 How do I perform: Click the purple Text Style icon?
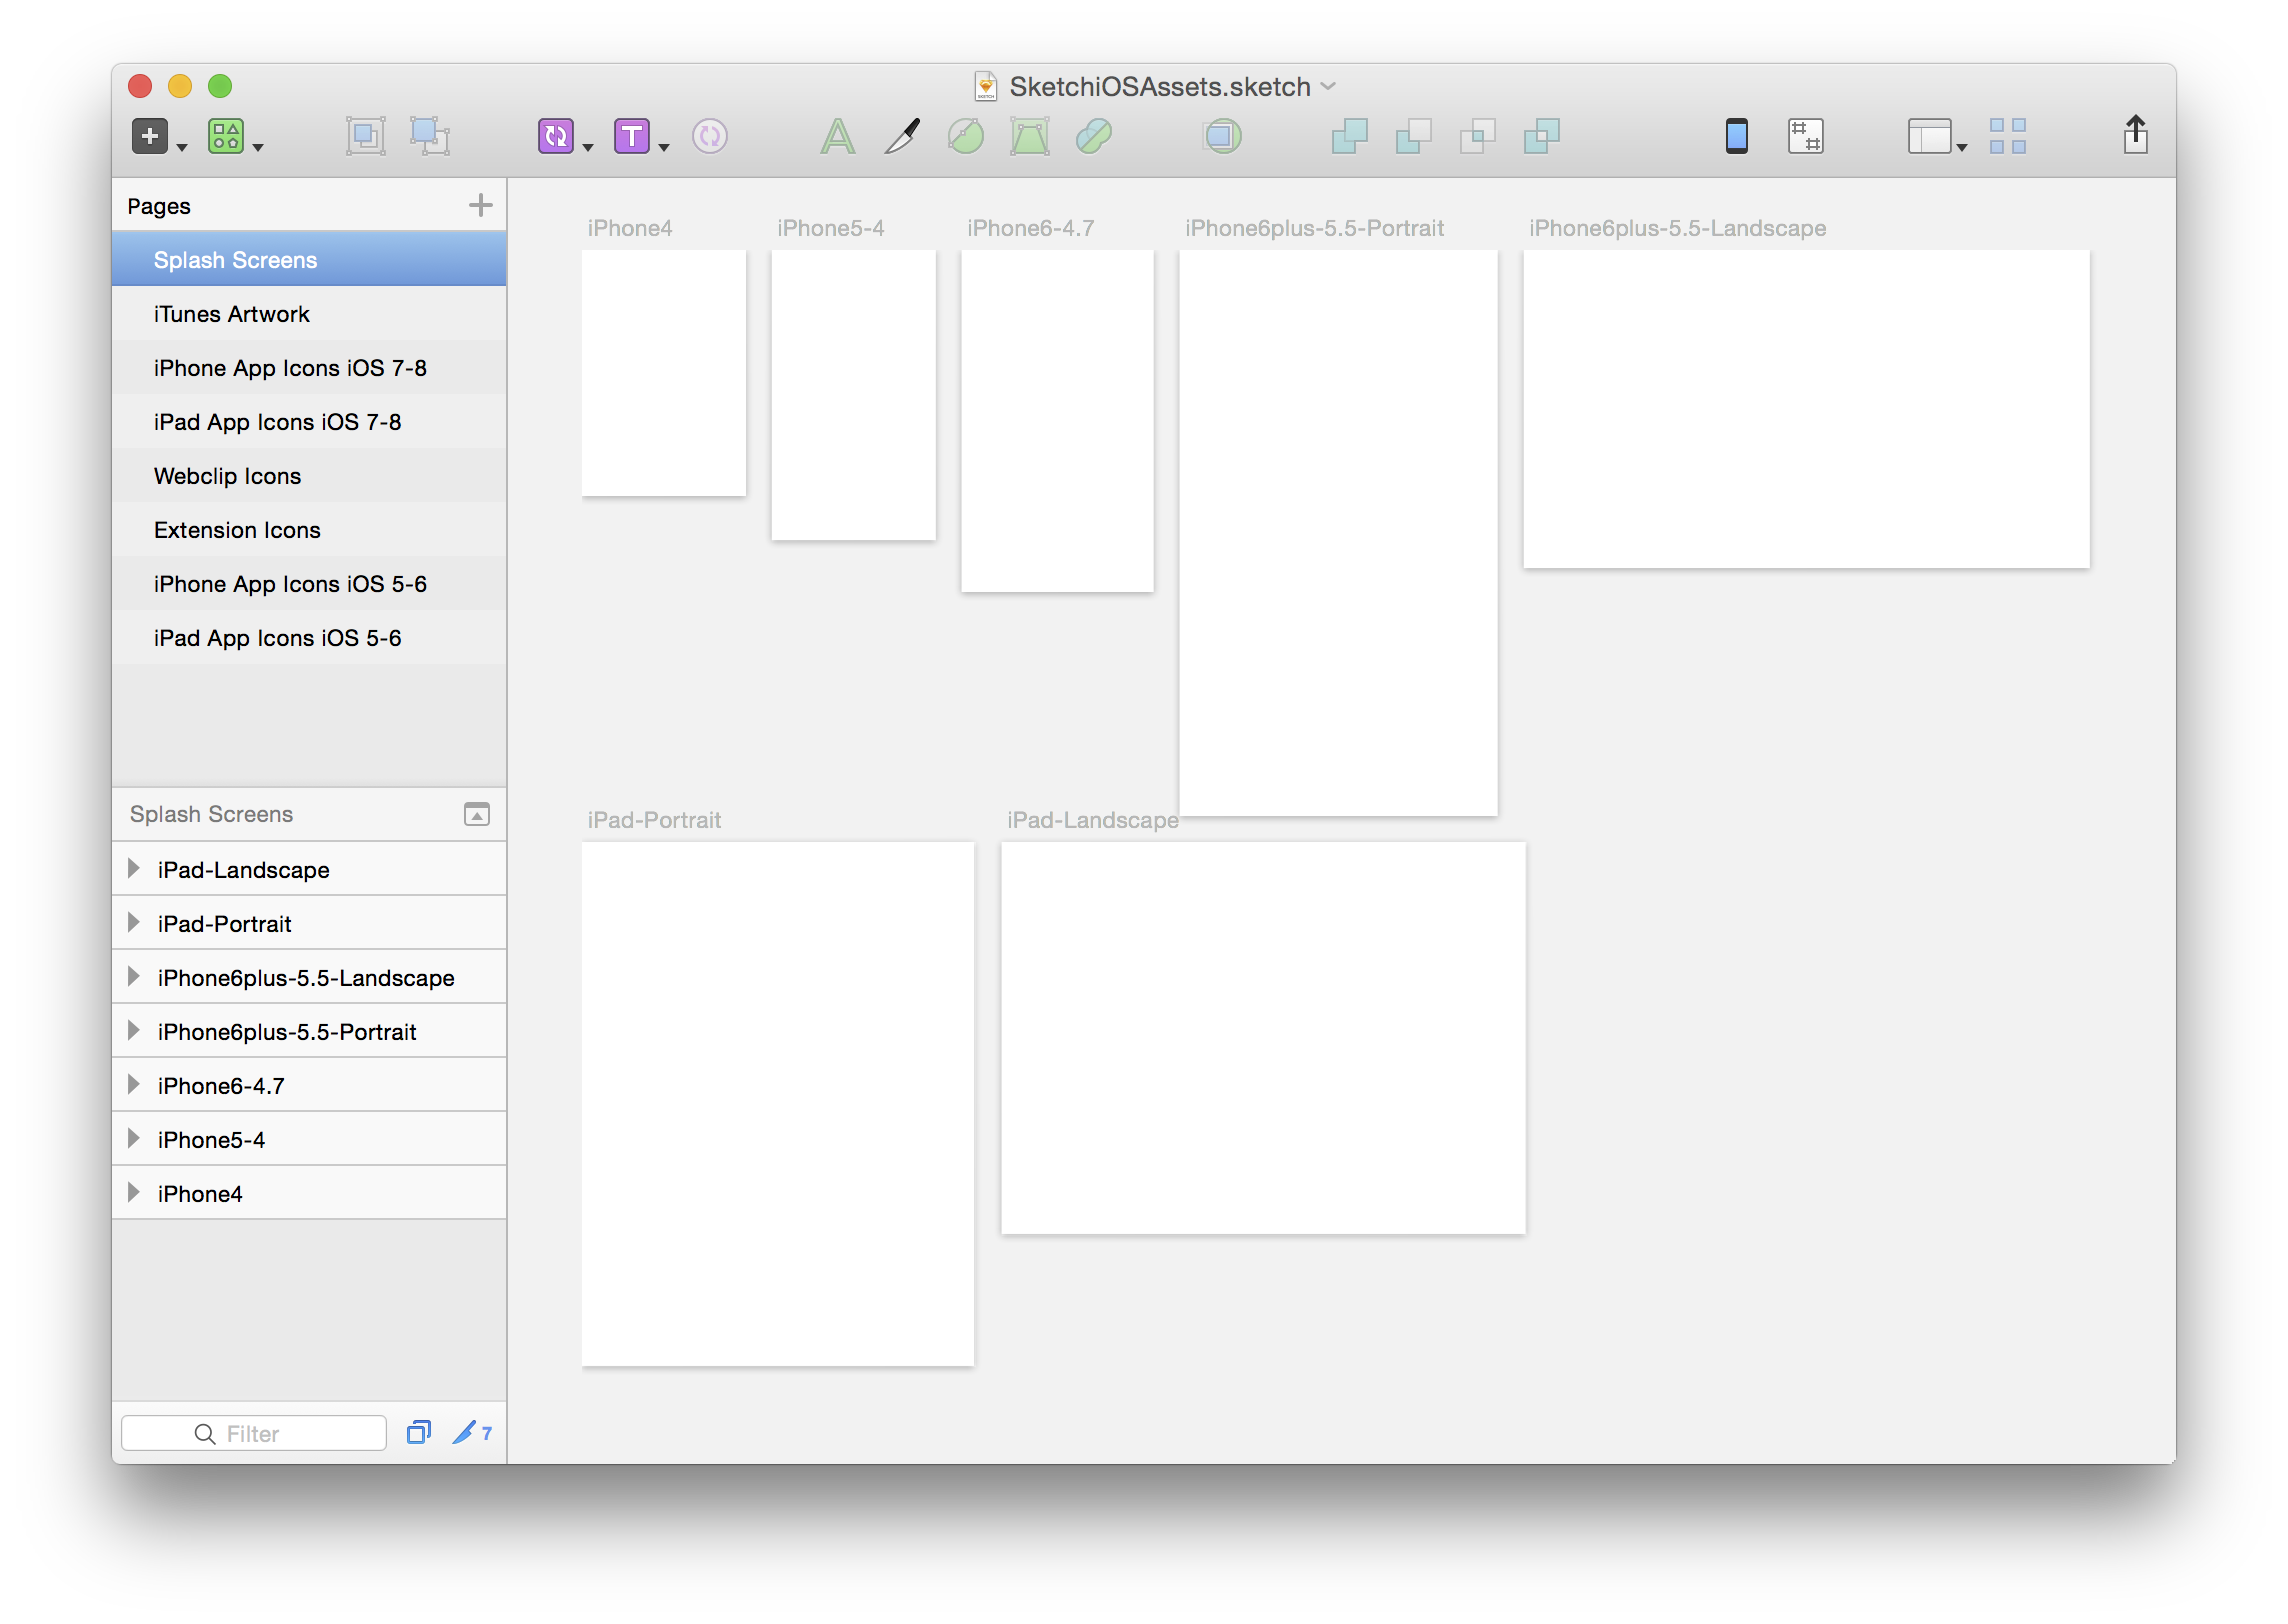click(632, 136)
